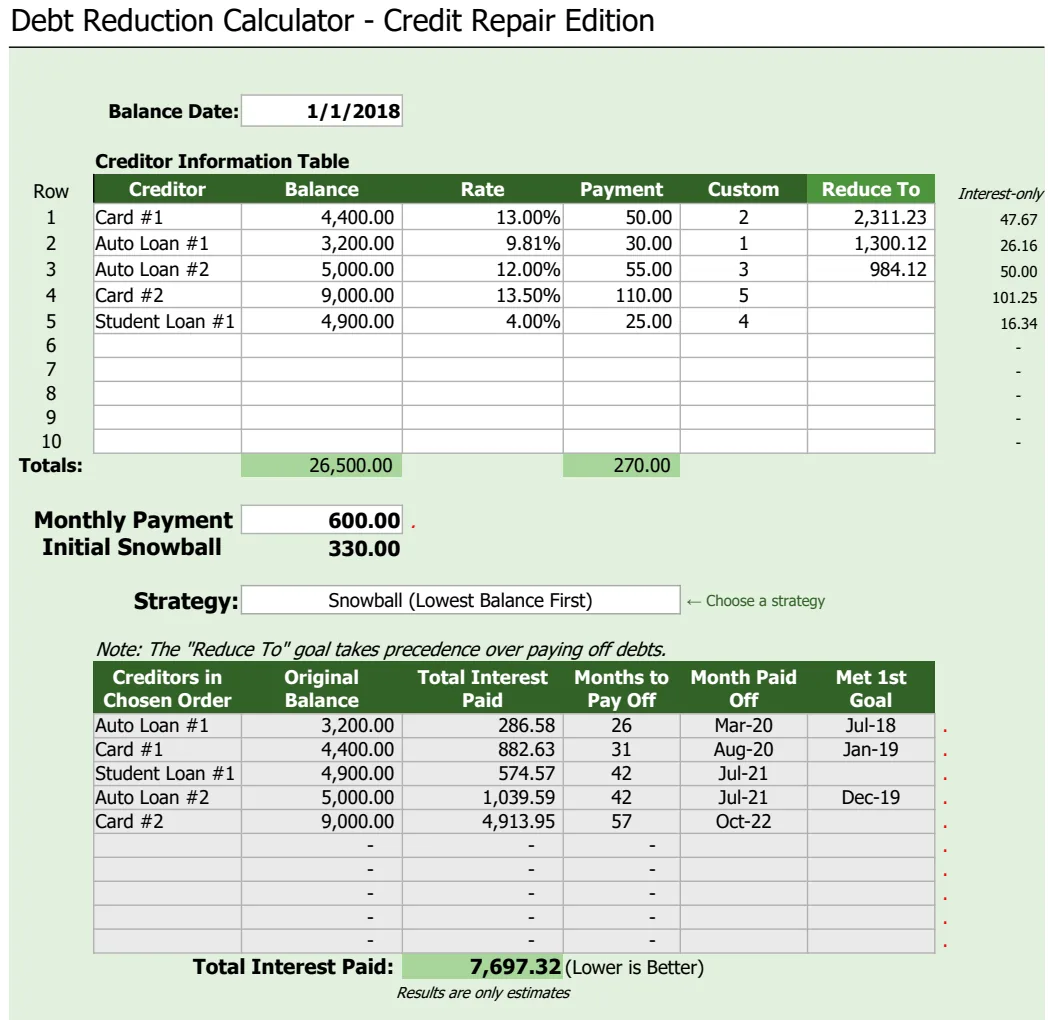Select the total interest cell 286.58
Viewport: 1053px width, 1020px height.
(x=483, y=725)
